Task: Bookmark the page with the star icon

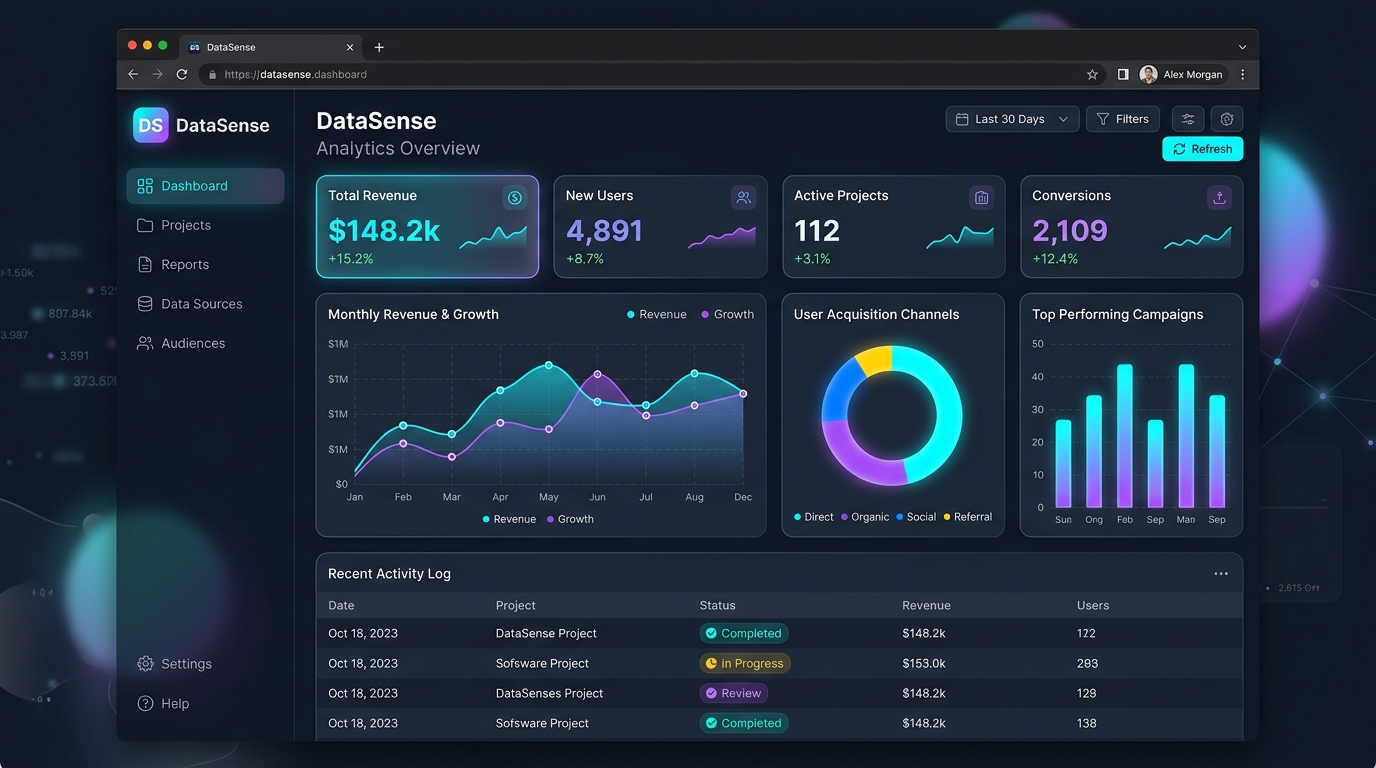Action: point(1092,74)
